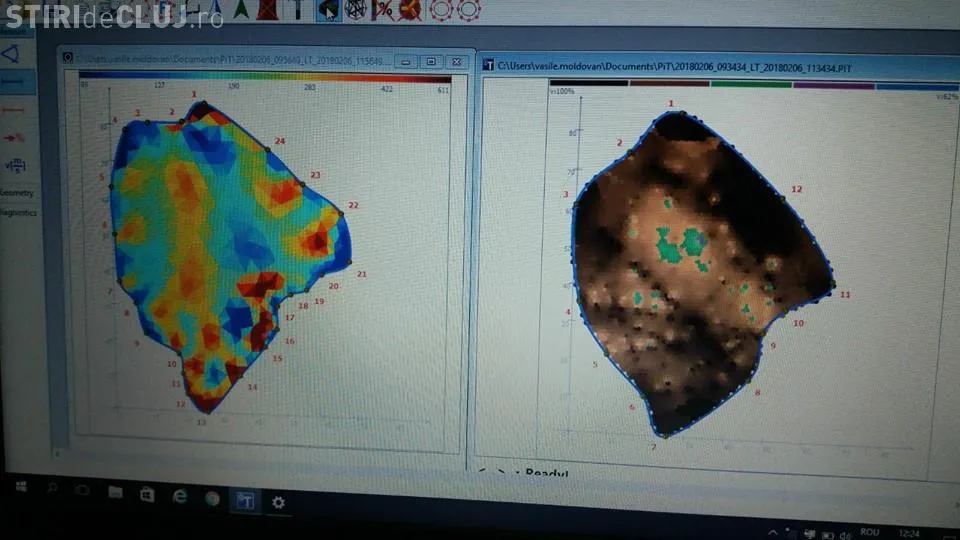Choose the red line tool in left sidebar

(13, 109)
